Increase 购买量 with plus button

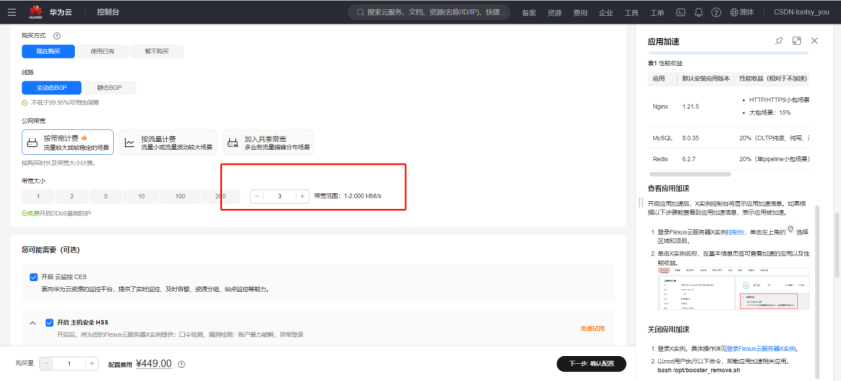[92, 364]
